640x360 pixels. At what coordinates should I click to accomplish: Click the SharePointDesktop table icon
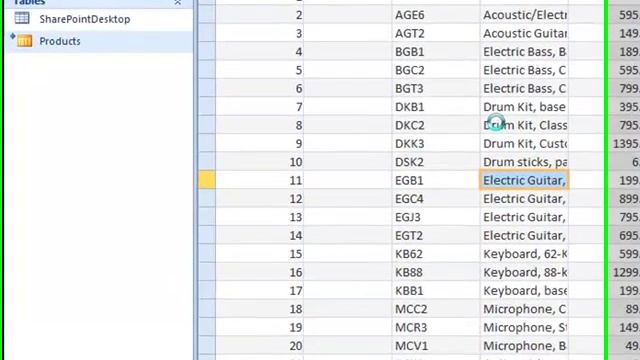(22, 18)
